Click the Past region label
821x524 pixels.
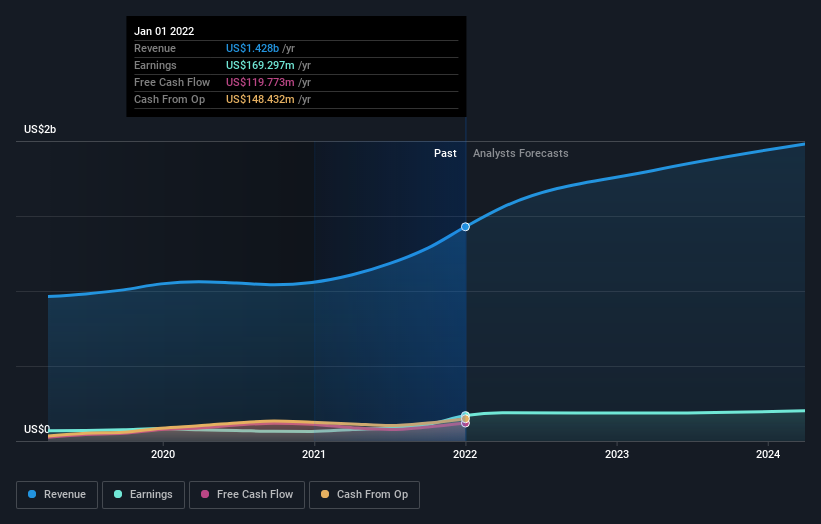point(445,153)
